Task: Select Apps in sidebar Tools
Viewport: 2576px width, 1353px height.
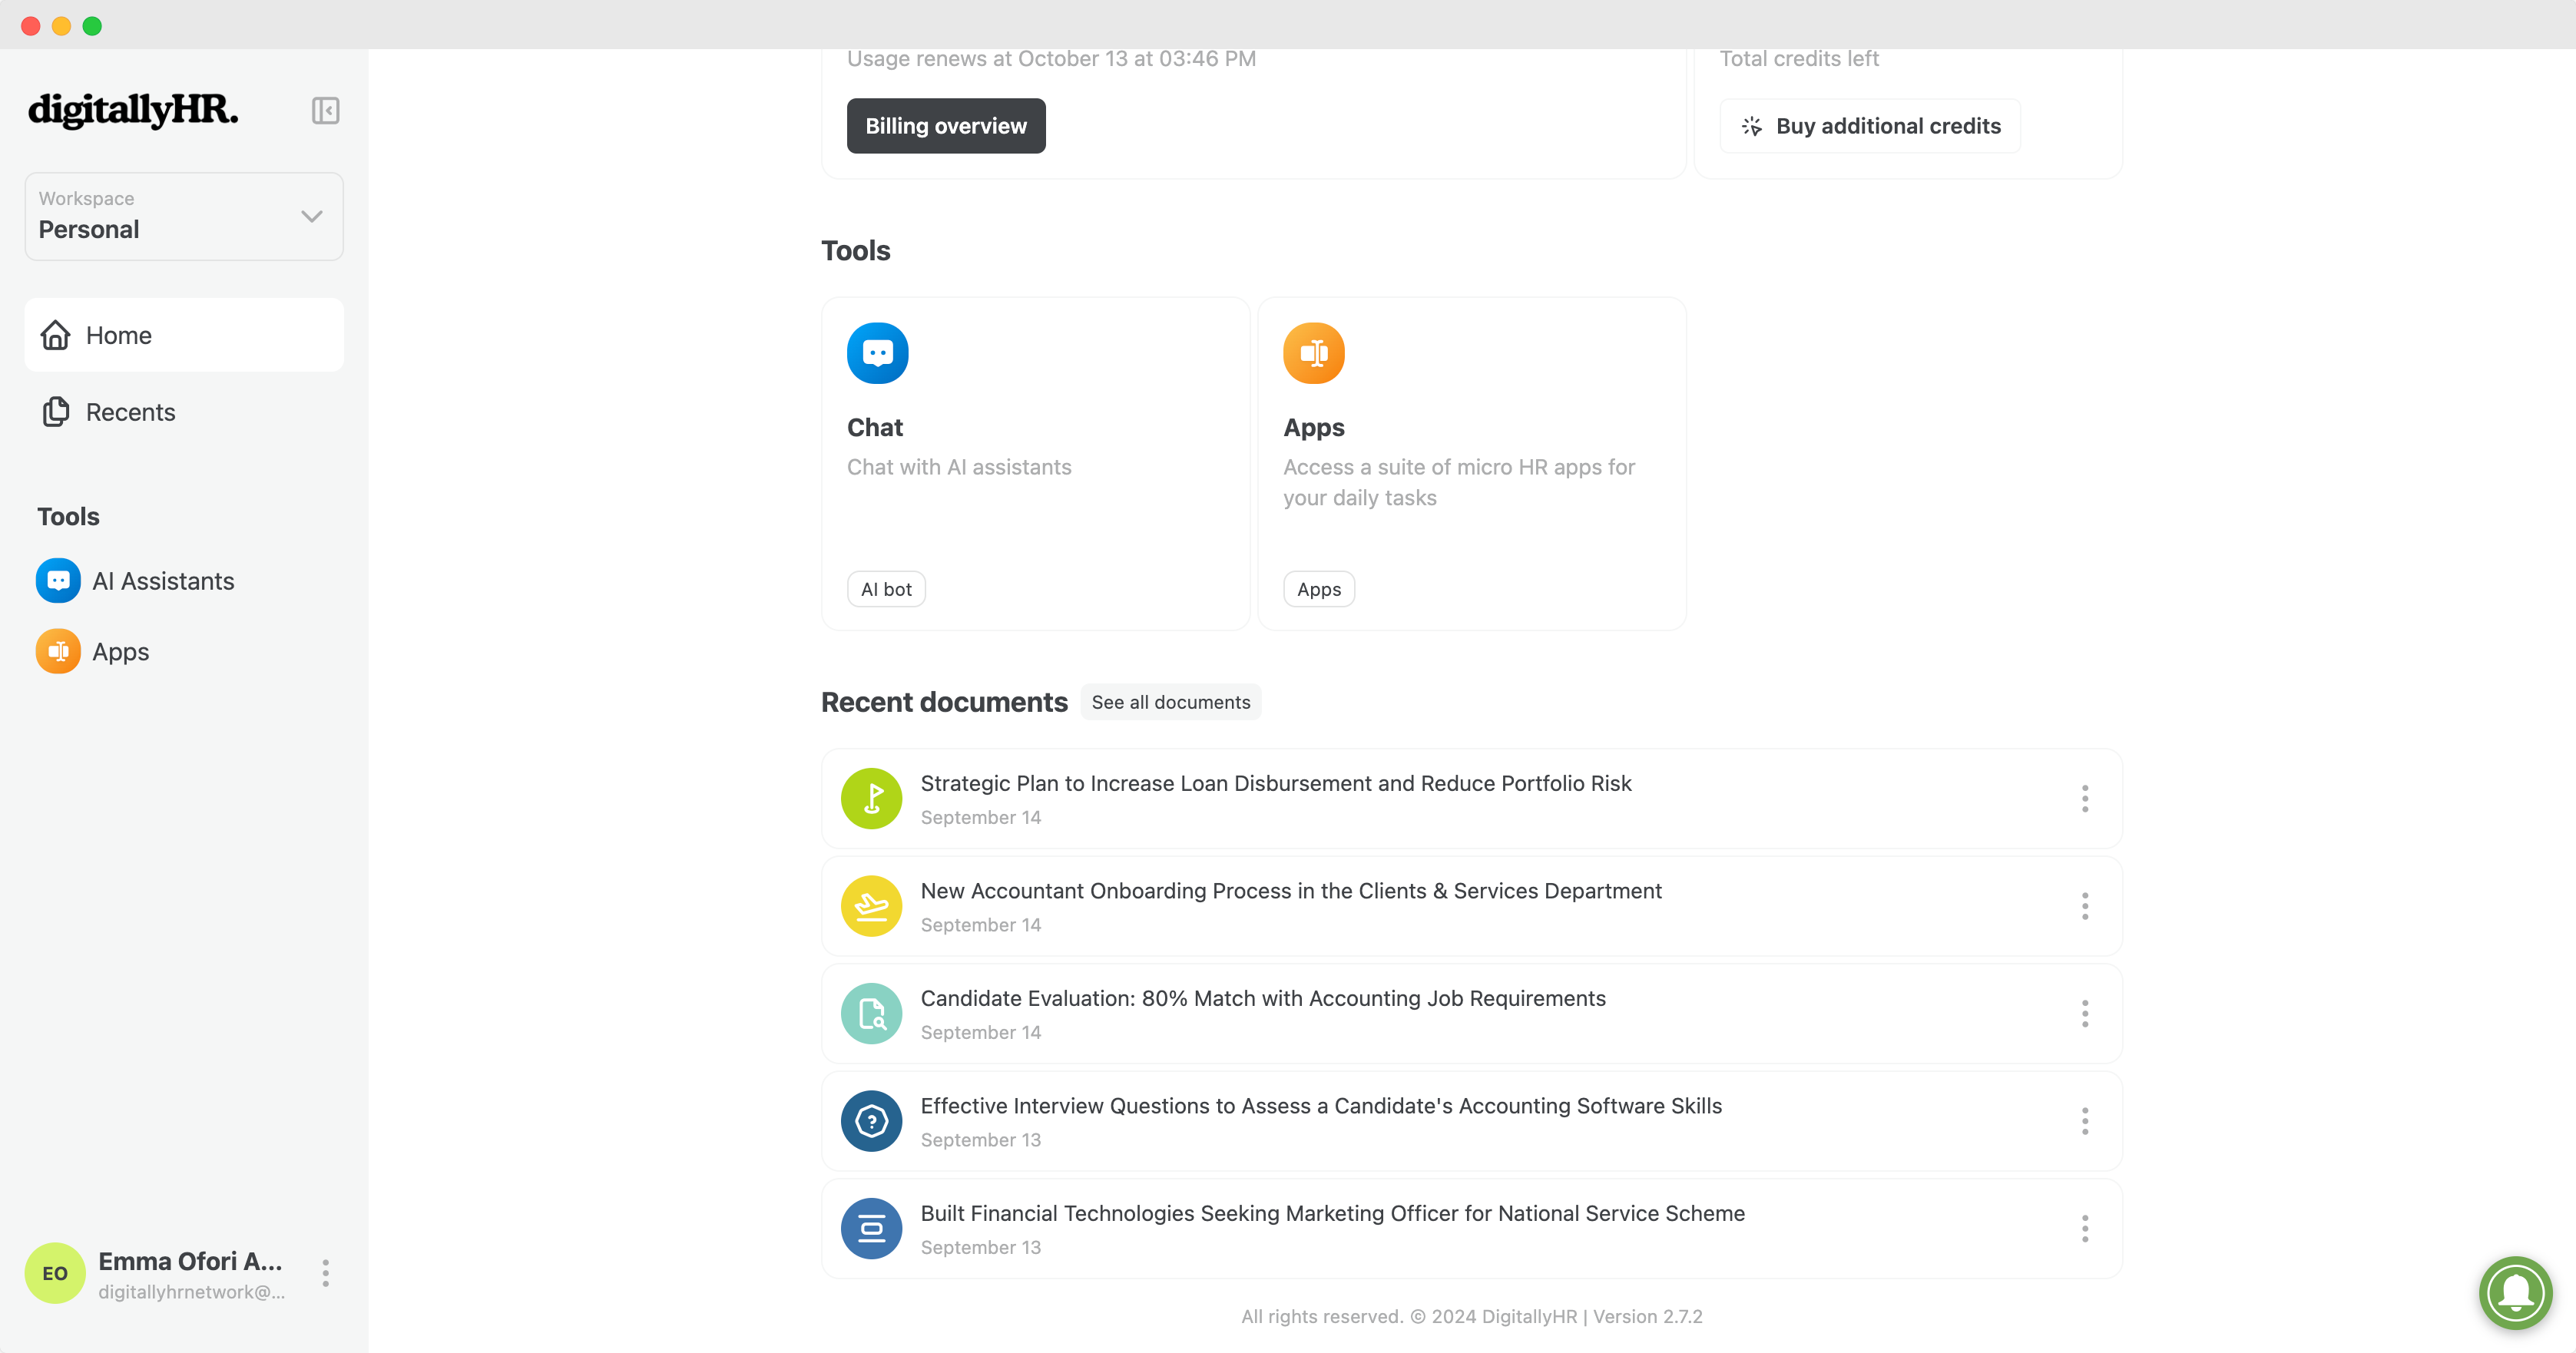Action: (x=120, y=652)
